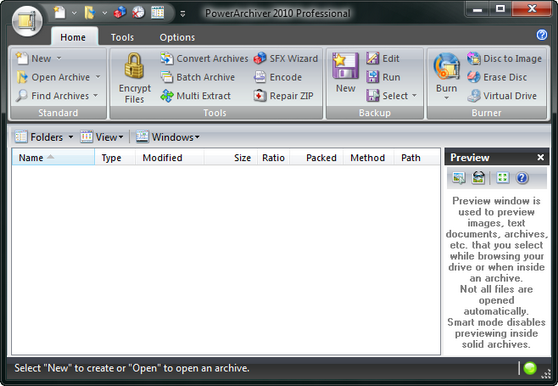Click Erase Disc tool

497,77
